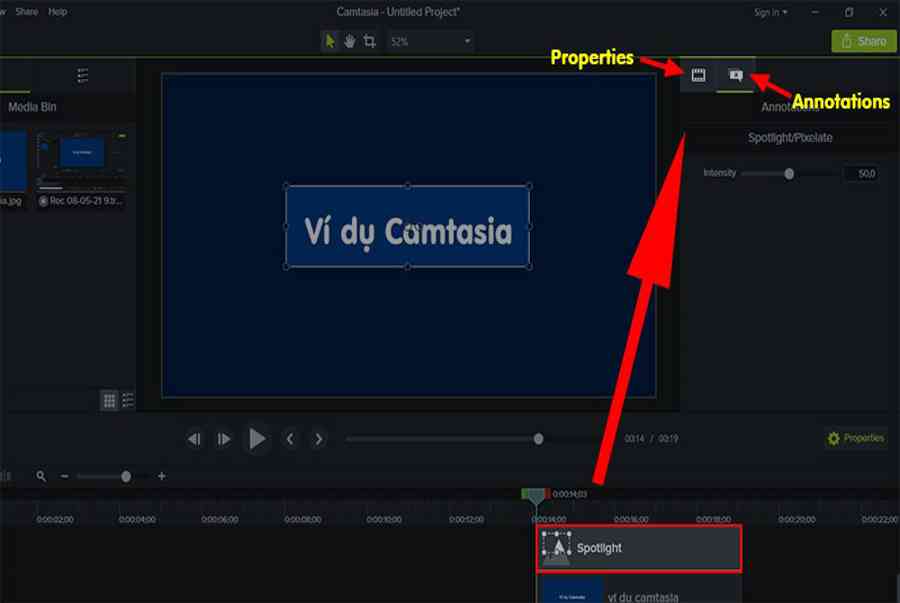The image size is (900, 603).
Task: Open the canvas zoom 52% dropdown
Action: [430, 41]
